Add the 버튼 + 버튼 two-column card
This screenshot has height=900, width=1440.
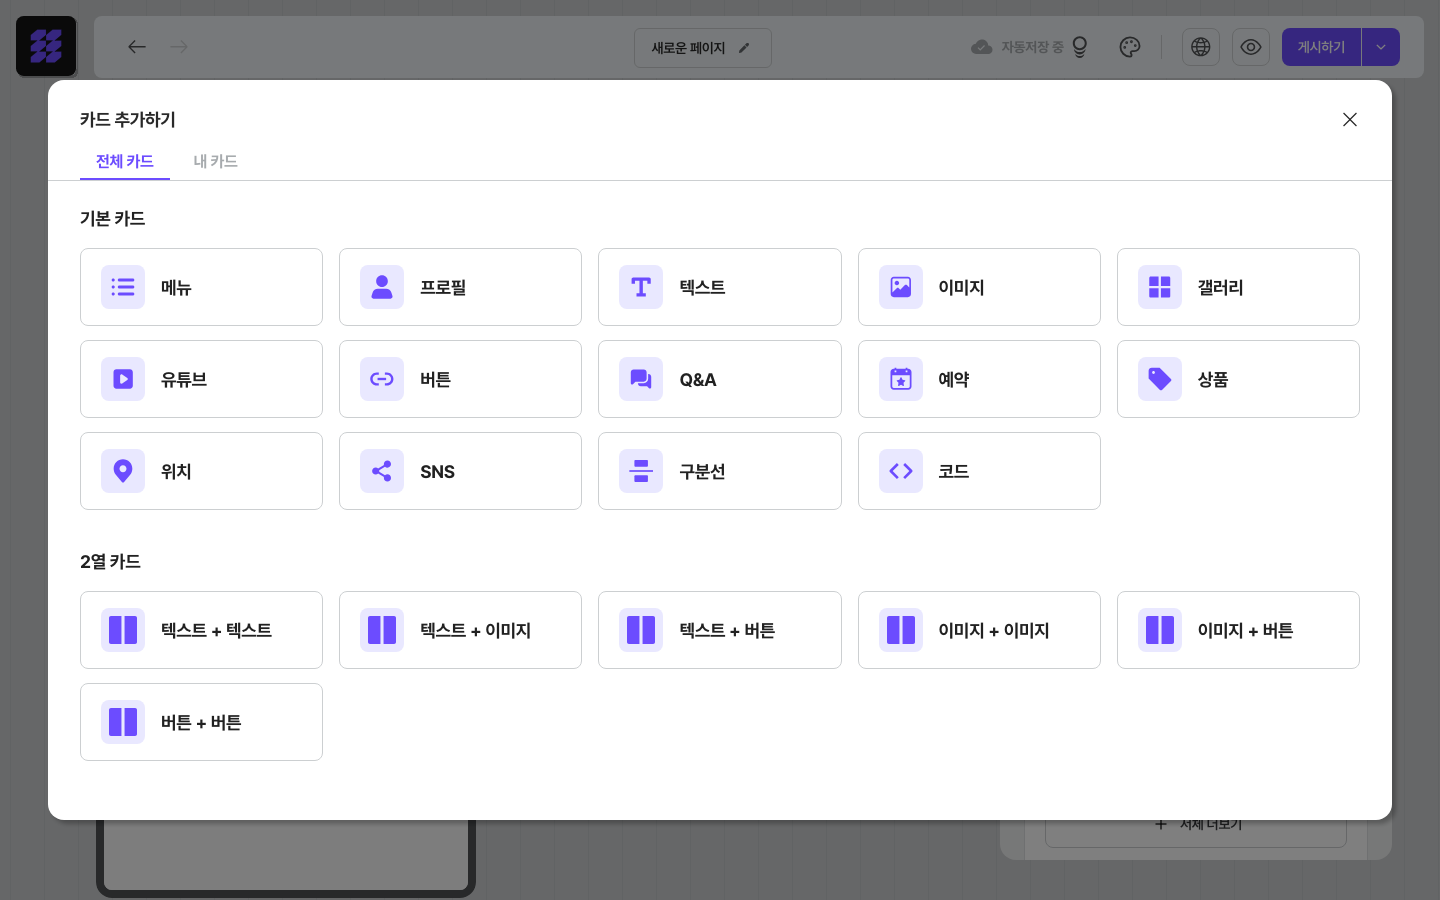tap(201, 722)
